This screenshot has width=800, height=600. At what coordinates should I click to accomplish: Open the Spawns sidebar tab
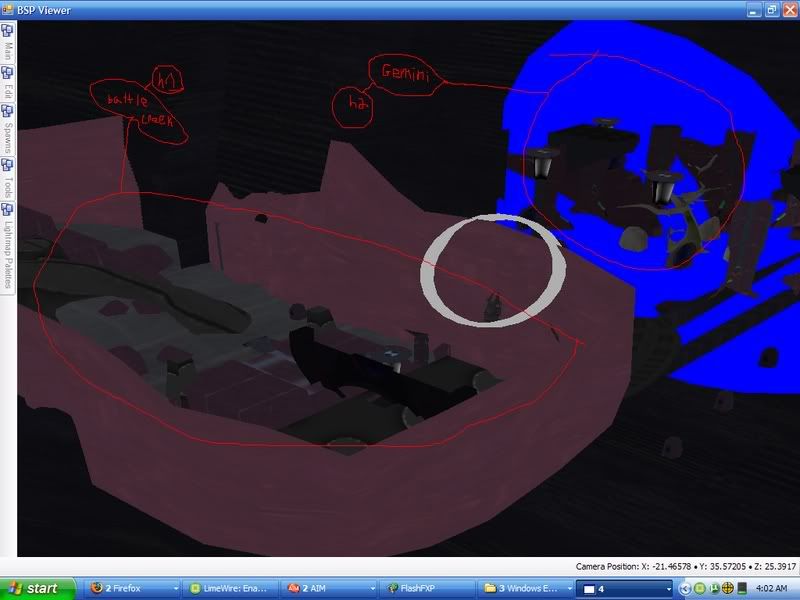pos(7,130)
